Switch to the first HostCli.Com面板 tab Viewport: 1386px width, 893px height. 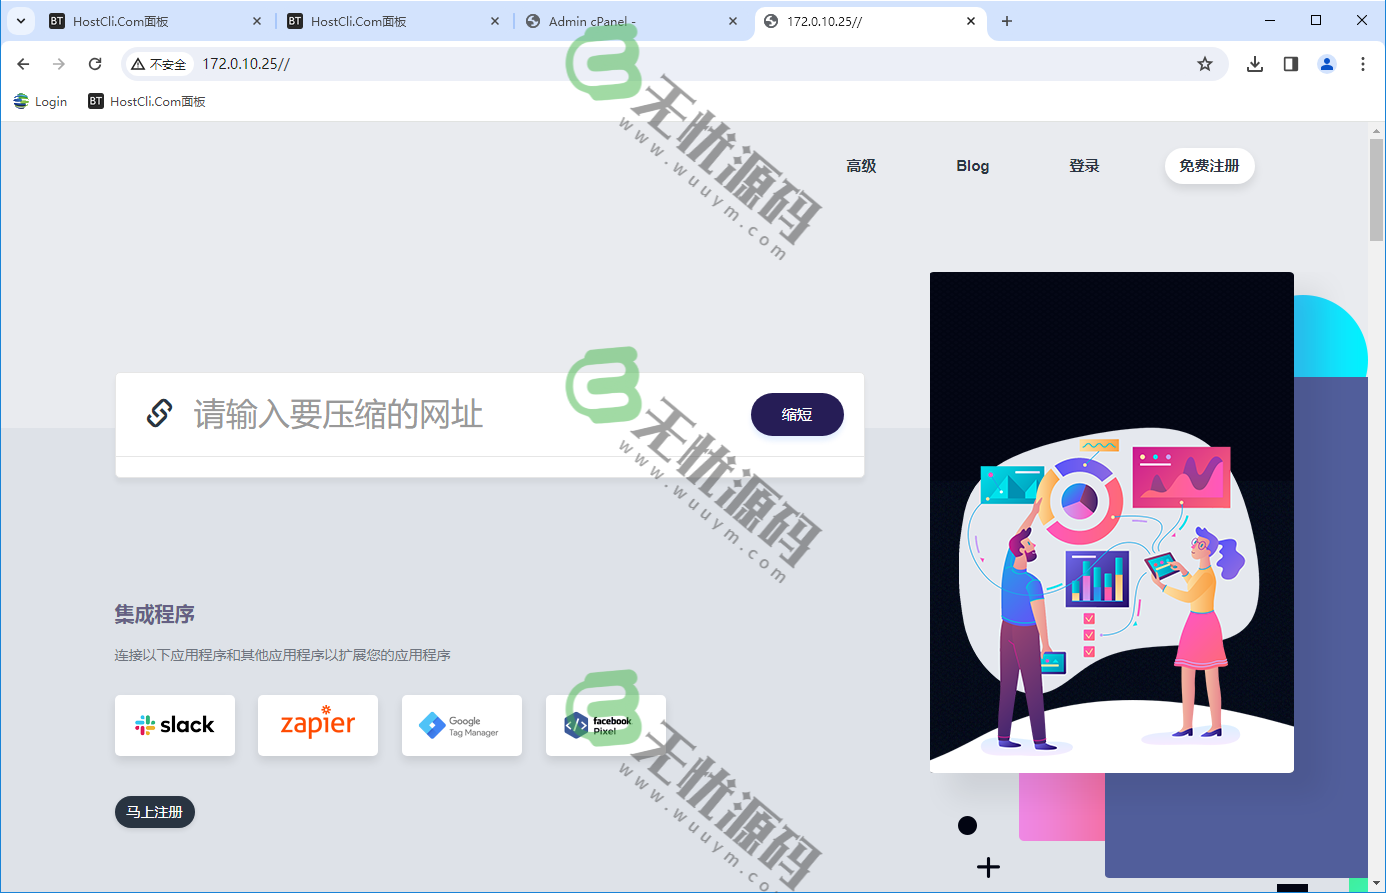pos(120,20)
